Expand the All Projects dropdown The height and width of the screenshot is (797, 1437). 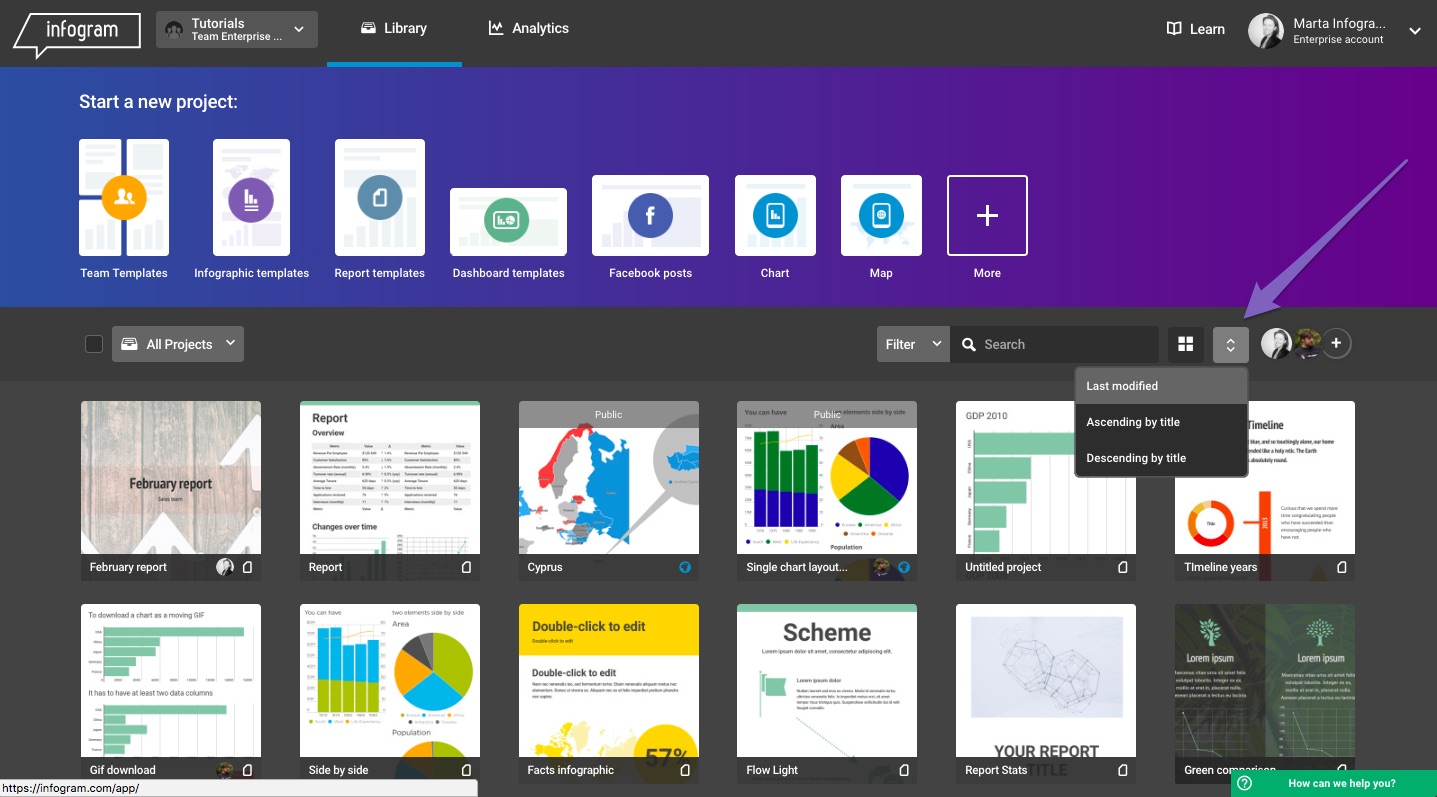tap(178, 344)
